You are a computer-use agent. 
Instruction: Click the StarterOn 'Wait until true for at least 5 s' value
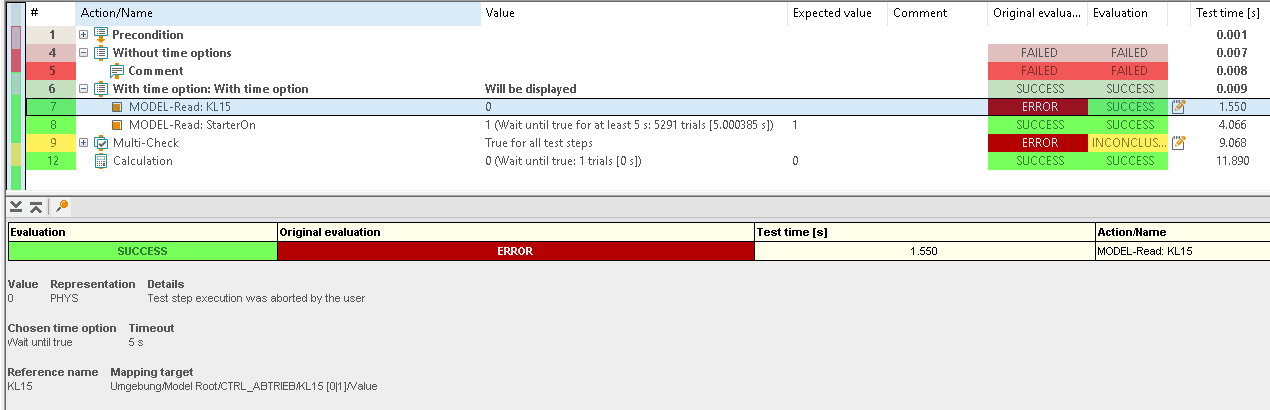tap(630, 125)
